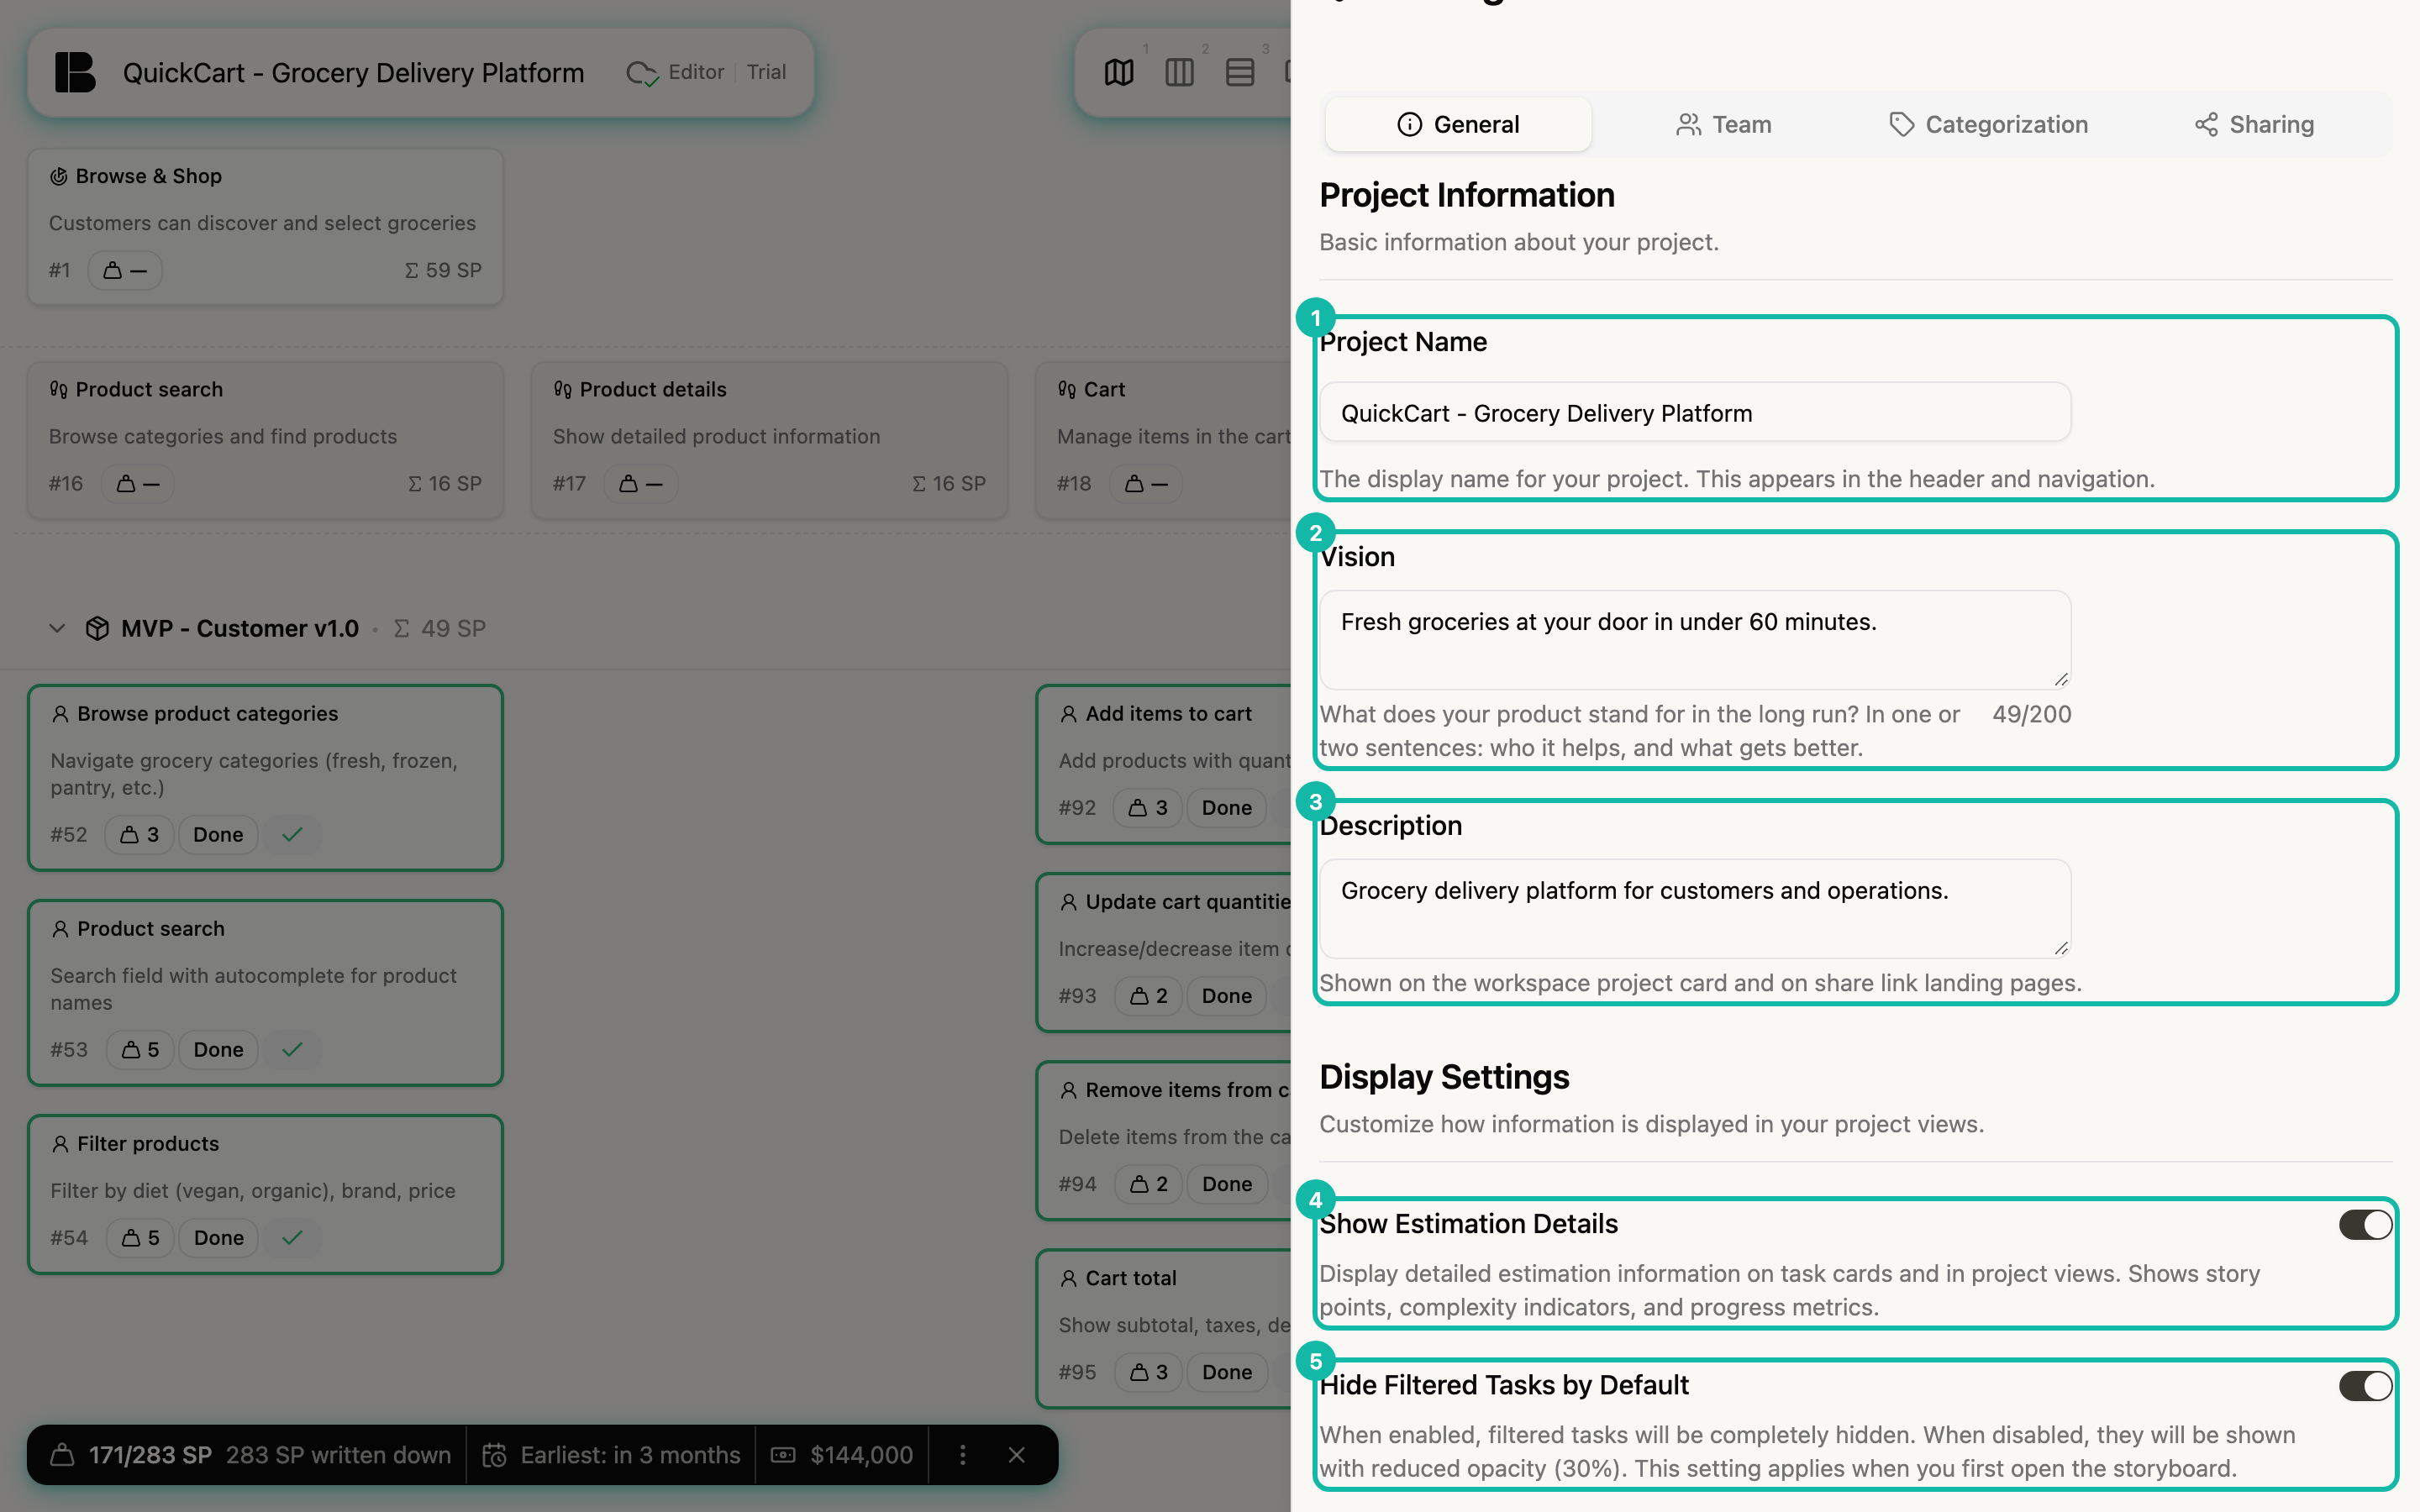Click the package icon beside MVP - Customer v1.0

pyautogui.click(x=97, y=628)
